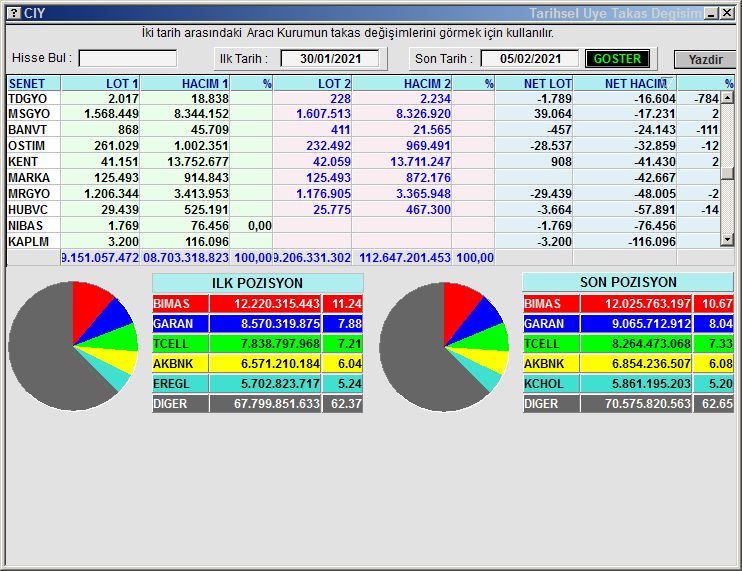Click ILK POZISYON header
The image size is (742, 571).
click(x=257, y=283)
